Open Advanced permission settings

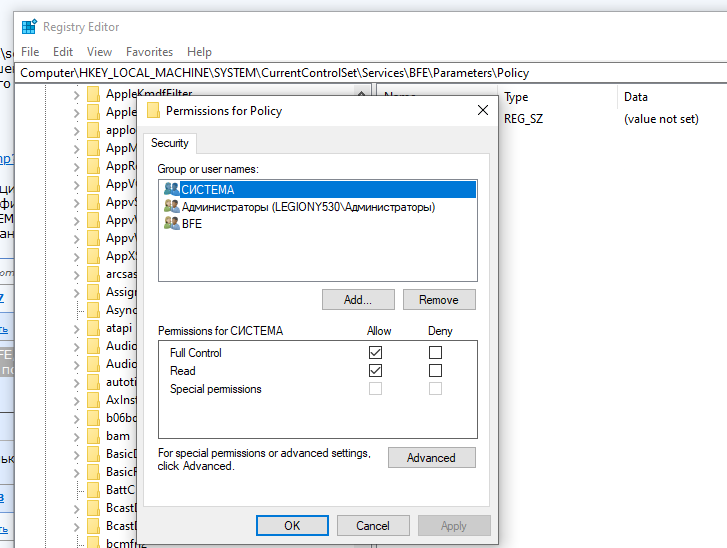431,458
